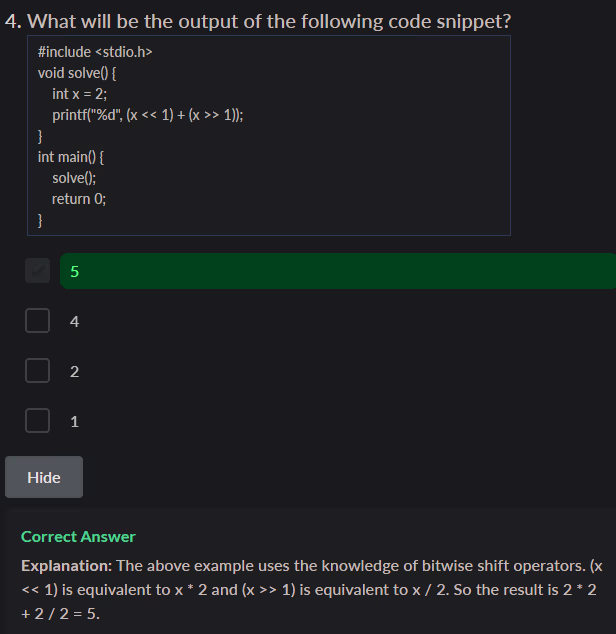The height and width of the screenshot is (634, 616).
Task: Select the green highlighted answer 5 bar
Action: (x=338, y=271)
